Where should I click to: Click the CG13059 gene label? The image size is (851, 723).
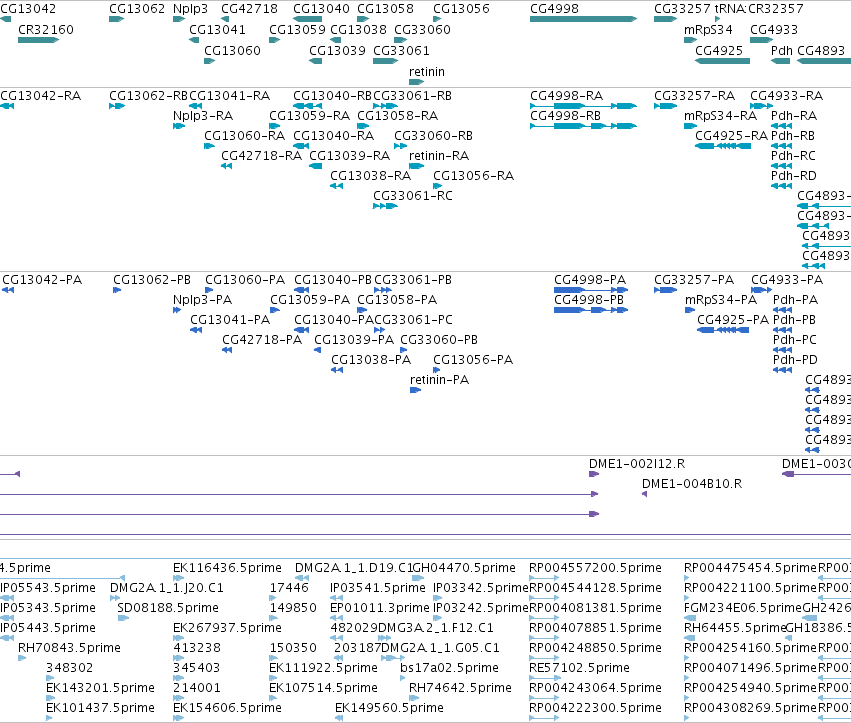click(297, 30)
